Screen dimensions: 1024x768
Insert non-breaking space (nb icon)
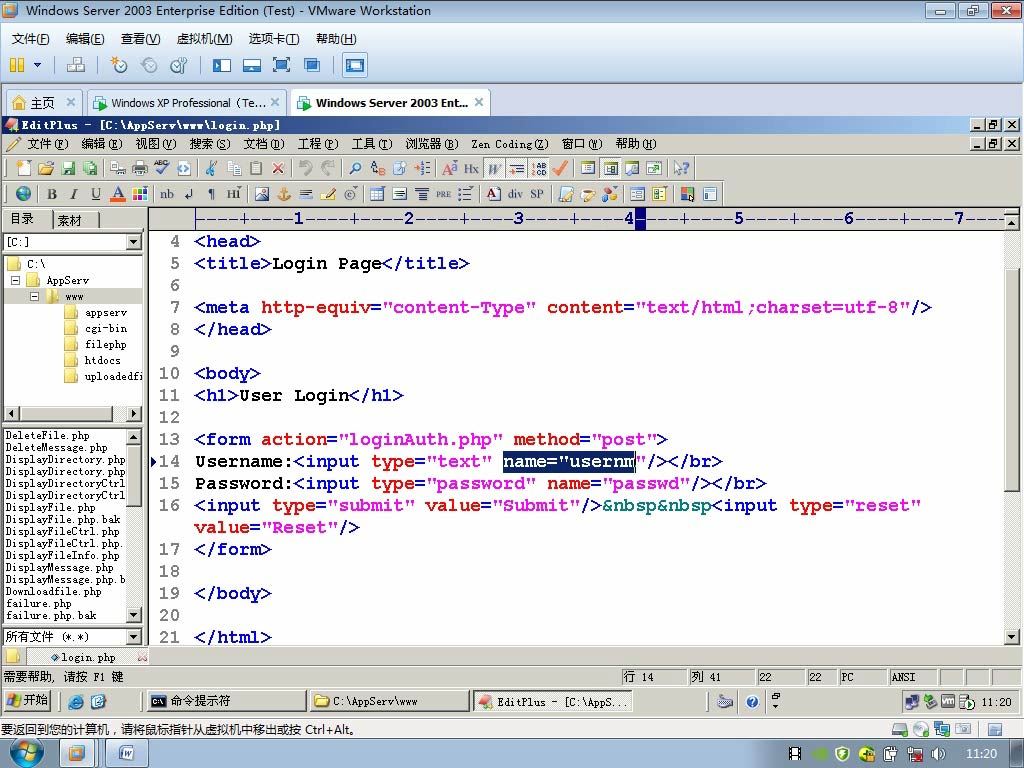point(167,194)
